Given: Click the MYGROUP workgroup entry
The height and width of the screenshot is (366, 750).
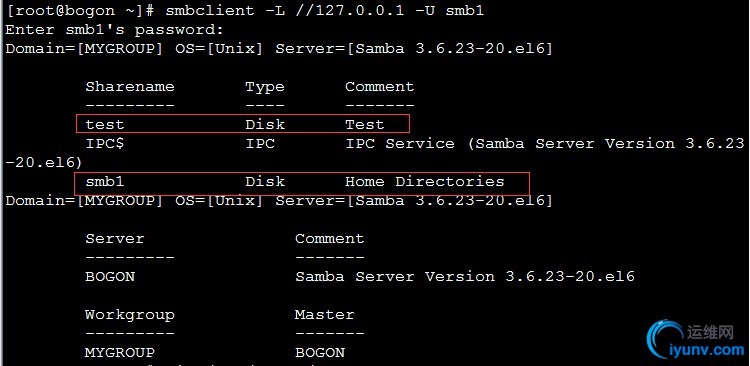Looking at the screenshot, I should pos(120,353).
